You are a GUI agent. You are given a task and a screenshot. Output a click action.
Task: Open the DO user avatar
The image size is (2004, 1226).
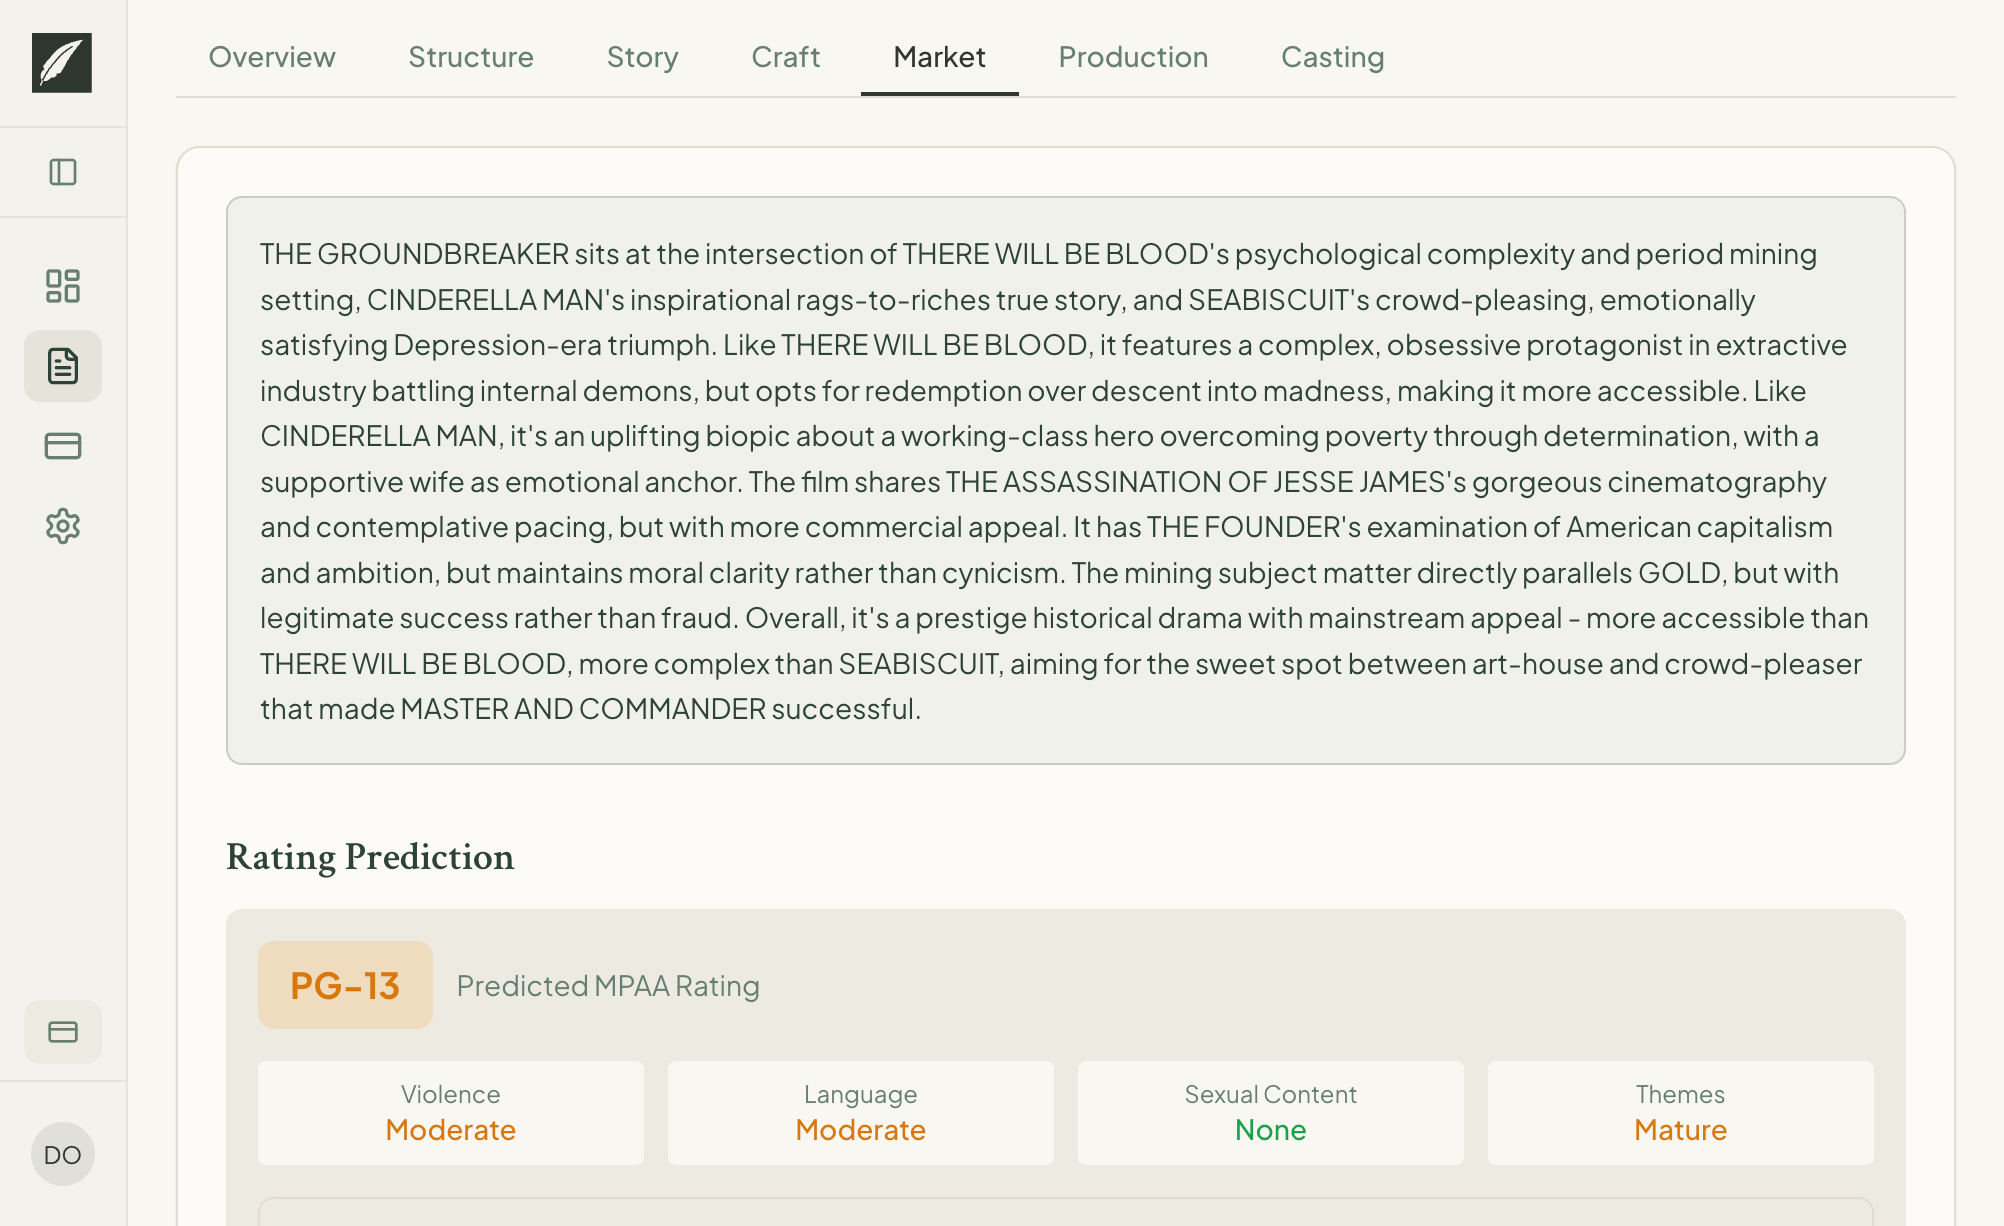(x=63, y=1154)
